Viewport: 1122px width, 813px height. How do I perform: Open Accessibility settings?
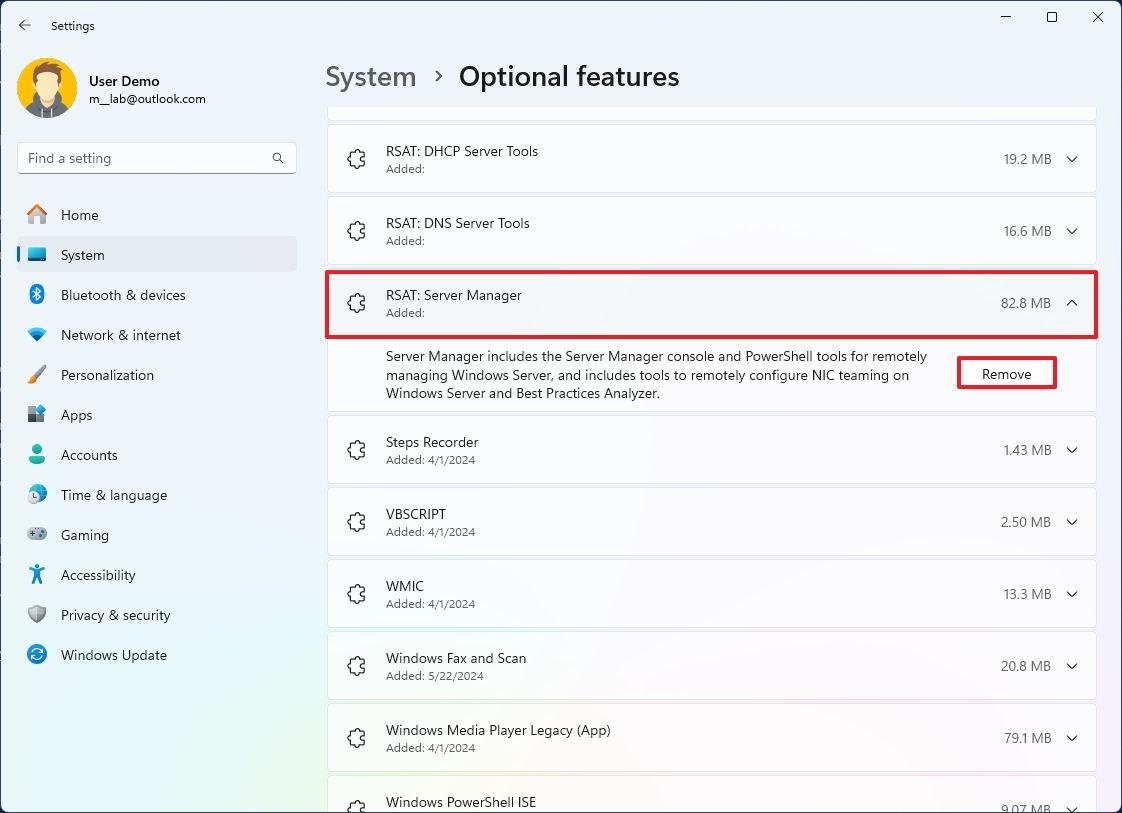99,574
